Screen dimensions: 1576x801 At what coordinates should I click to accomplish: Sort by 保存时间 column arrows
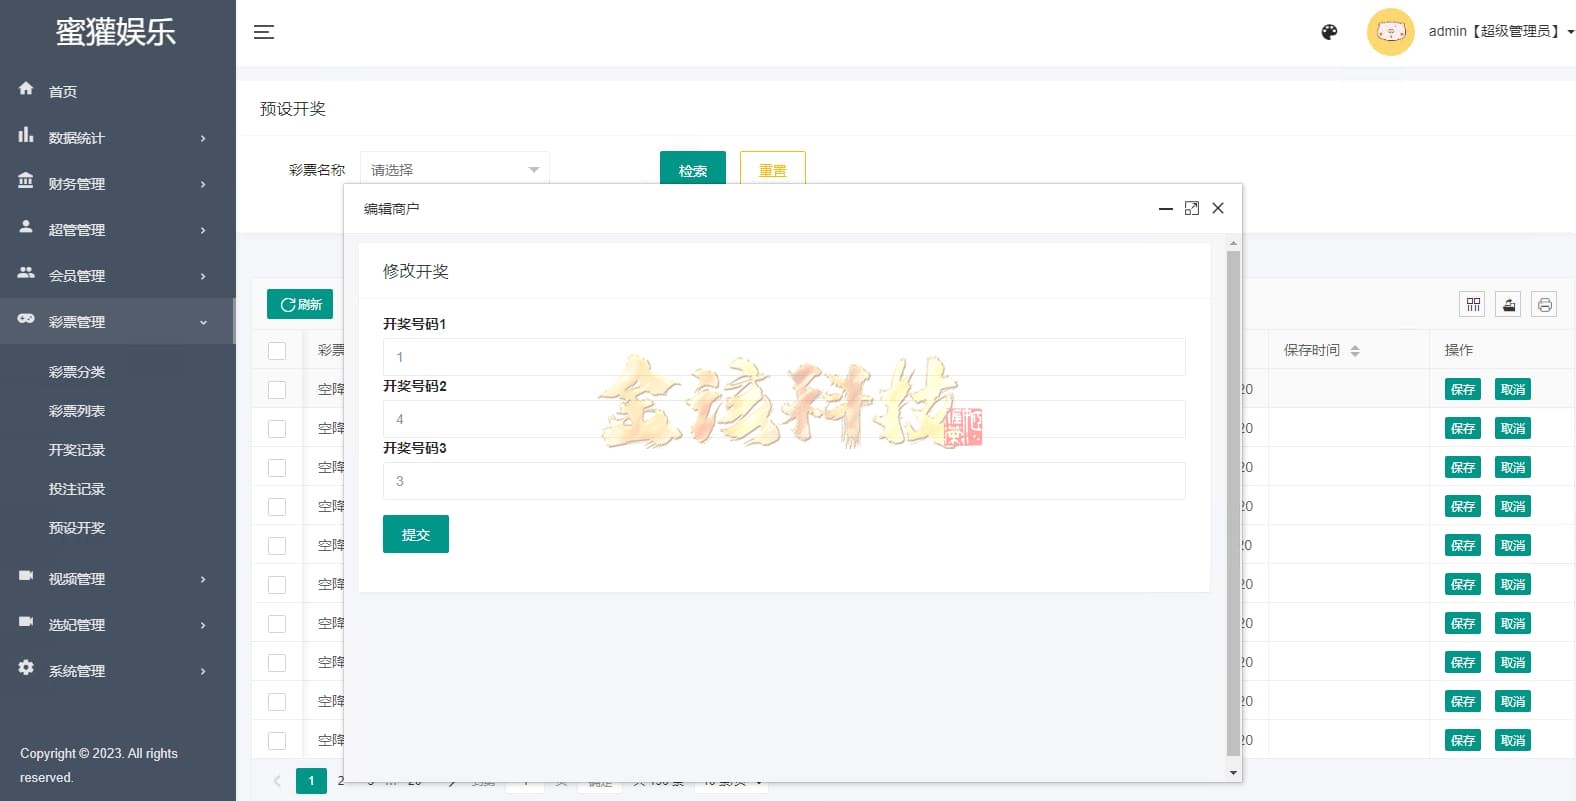tap(1355, 351)
